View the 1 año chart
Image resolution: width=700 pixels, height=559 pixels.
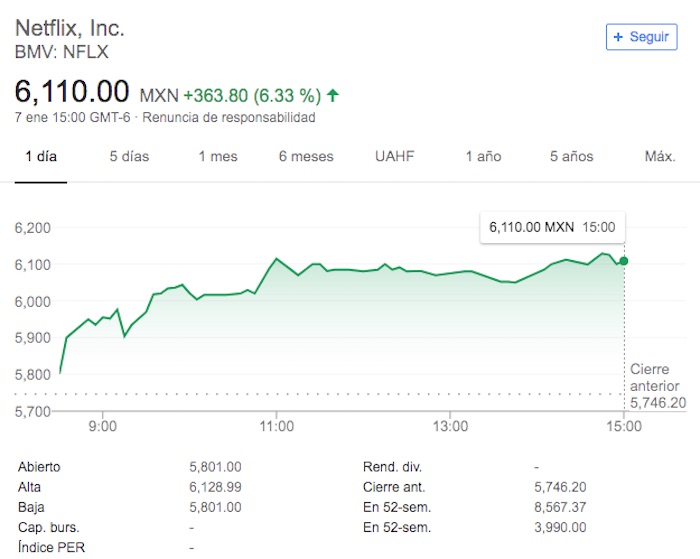pyautogui.click(x=483, y=156)
